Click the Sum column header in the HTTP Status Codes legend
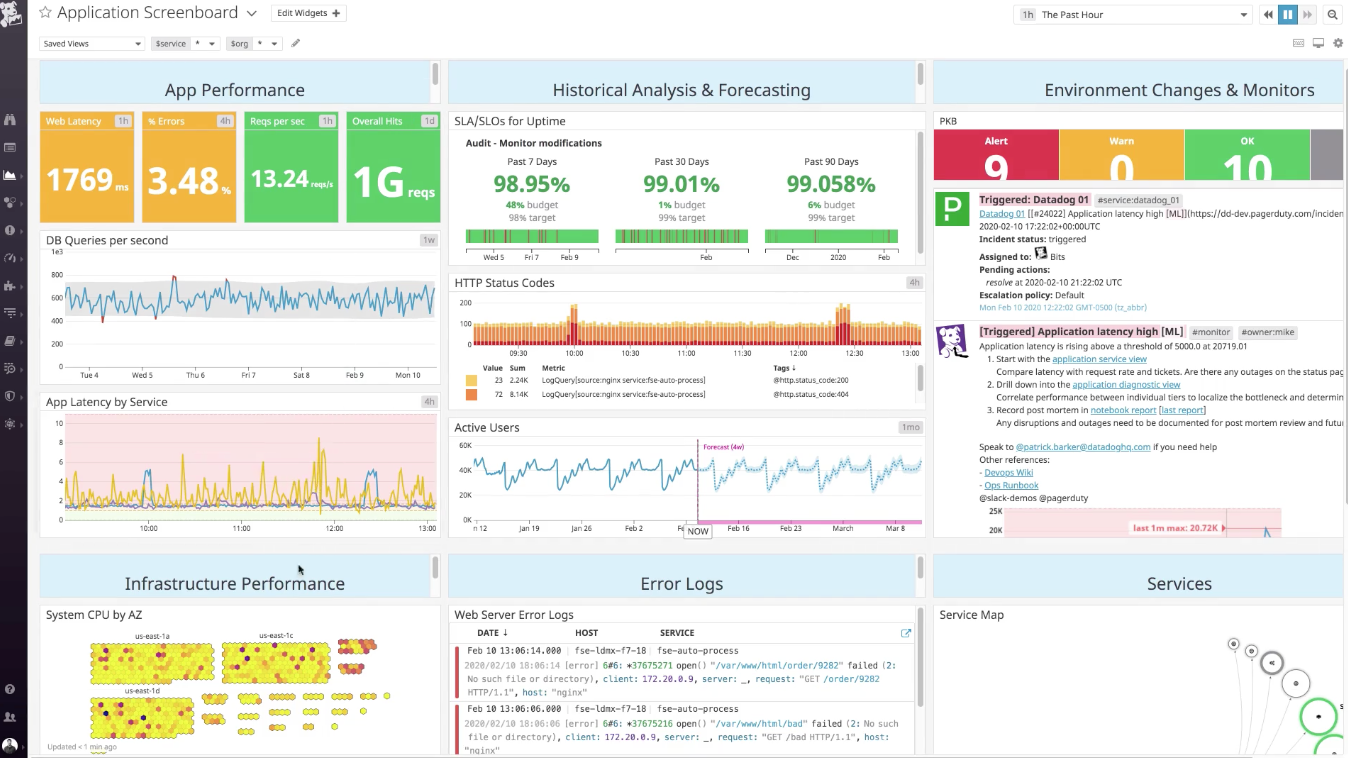Image resolution: width=1348 pixels, height=758 pixels. click(518, 368)
